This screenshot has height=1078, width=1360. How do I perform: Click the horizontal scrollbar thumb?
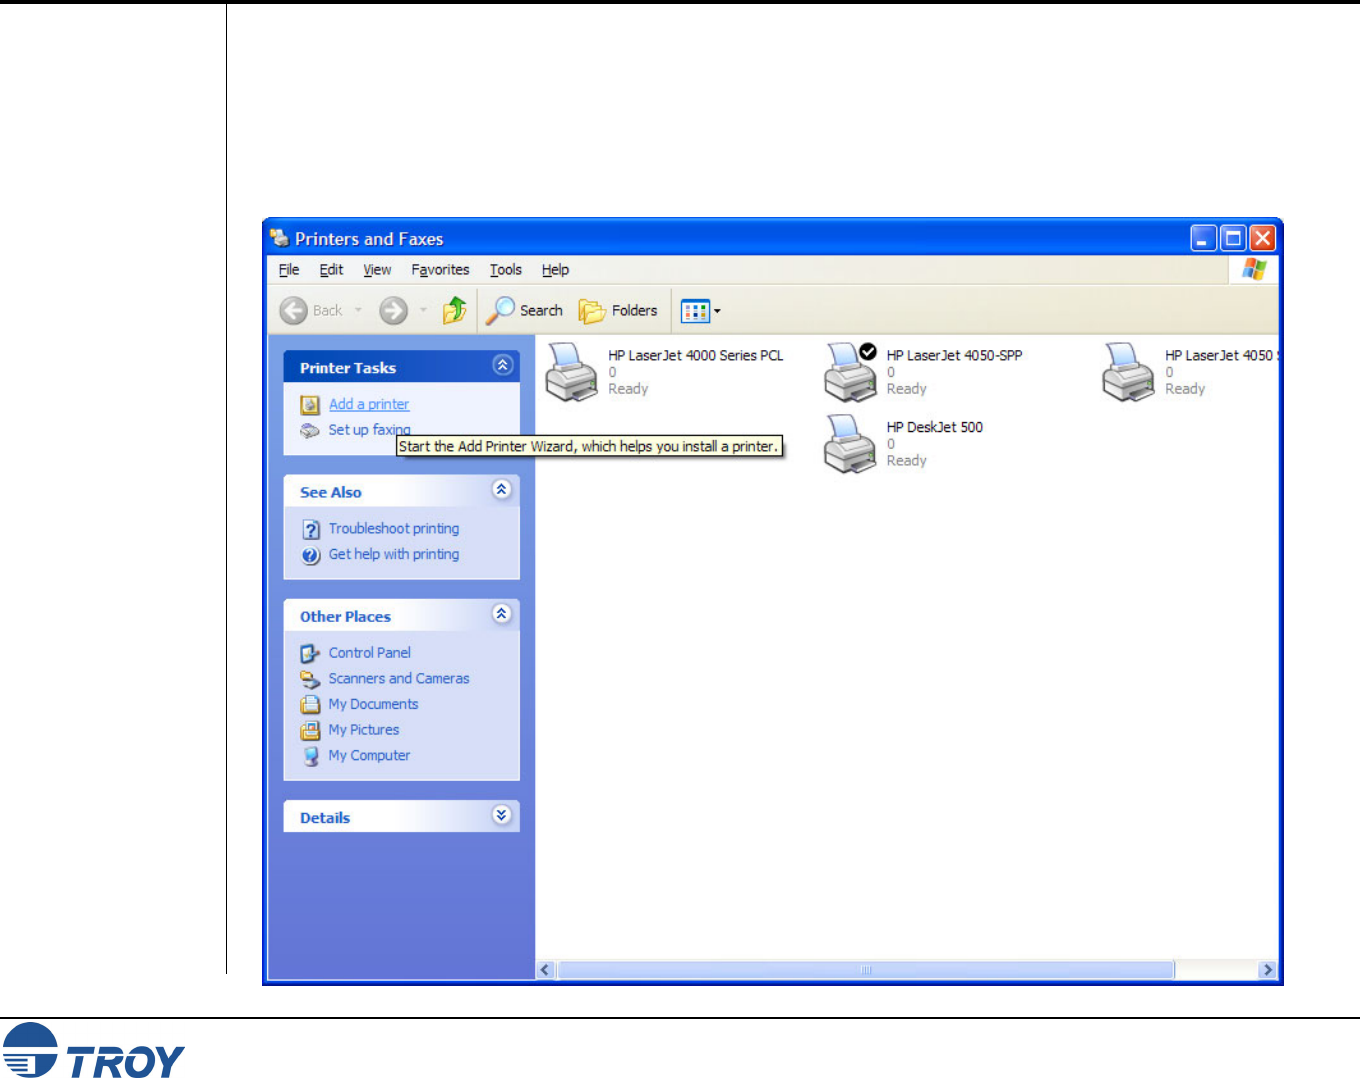pos(866,970)
